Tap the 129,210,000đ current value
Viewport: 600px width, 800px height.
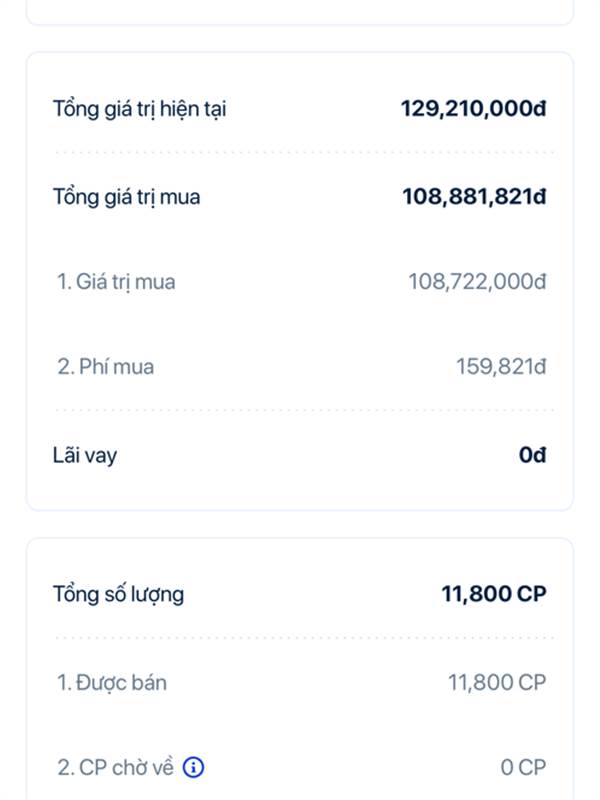pos(473,108)
